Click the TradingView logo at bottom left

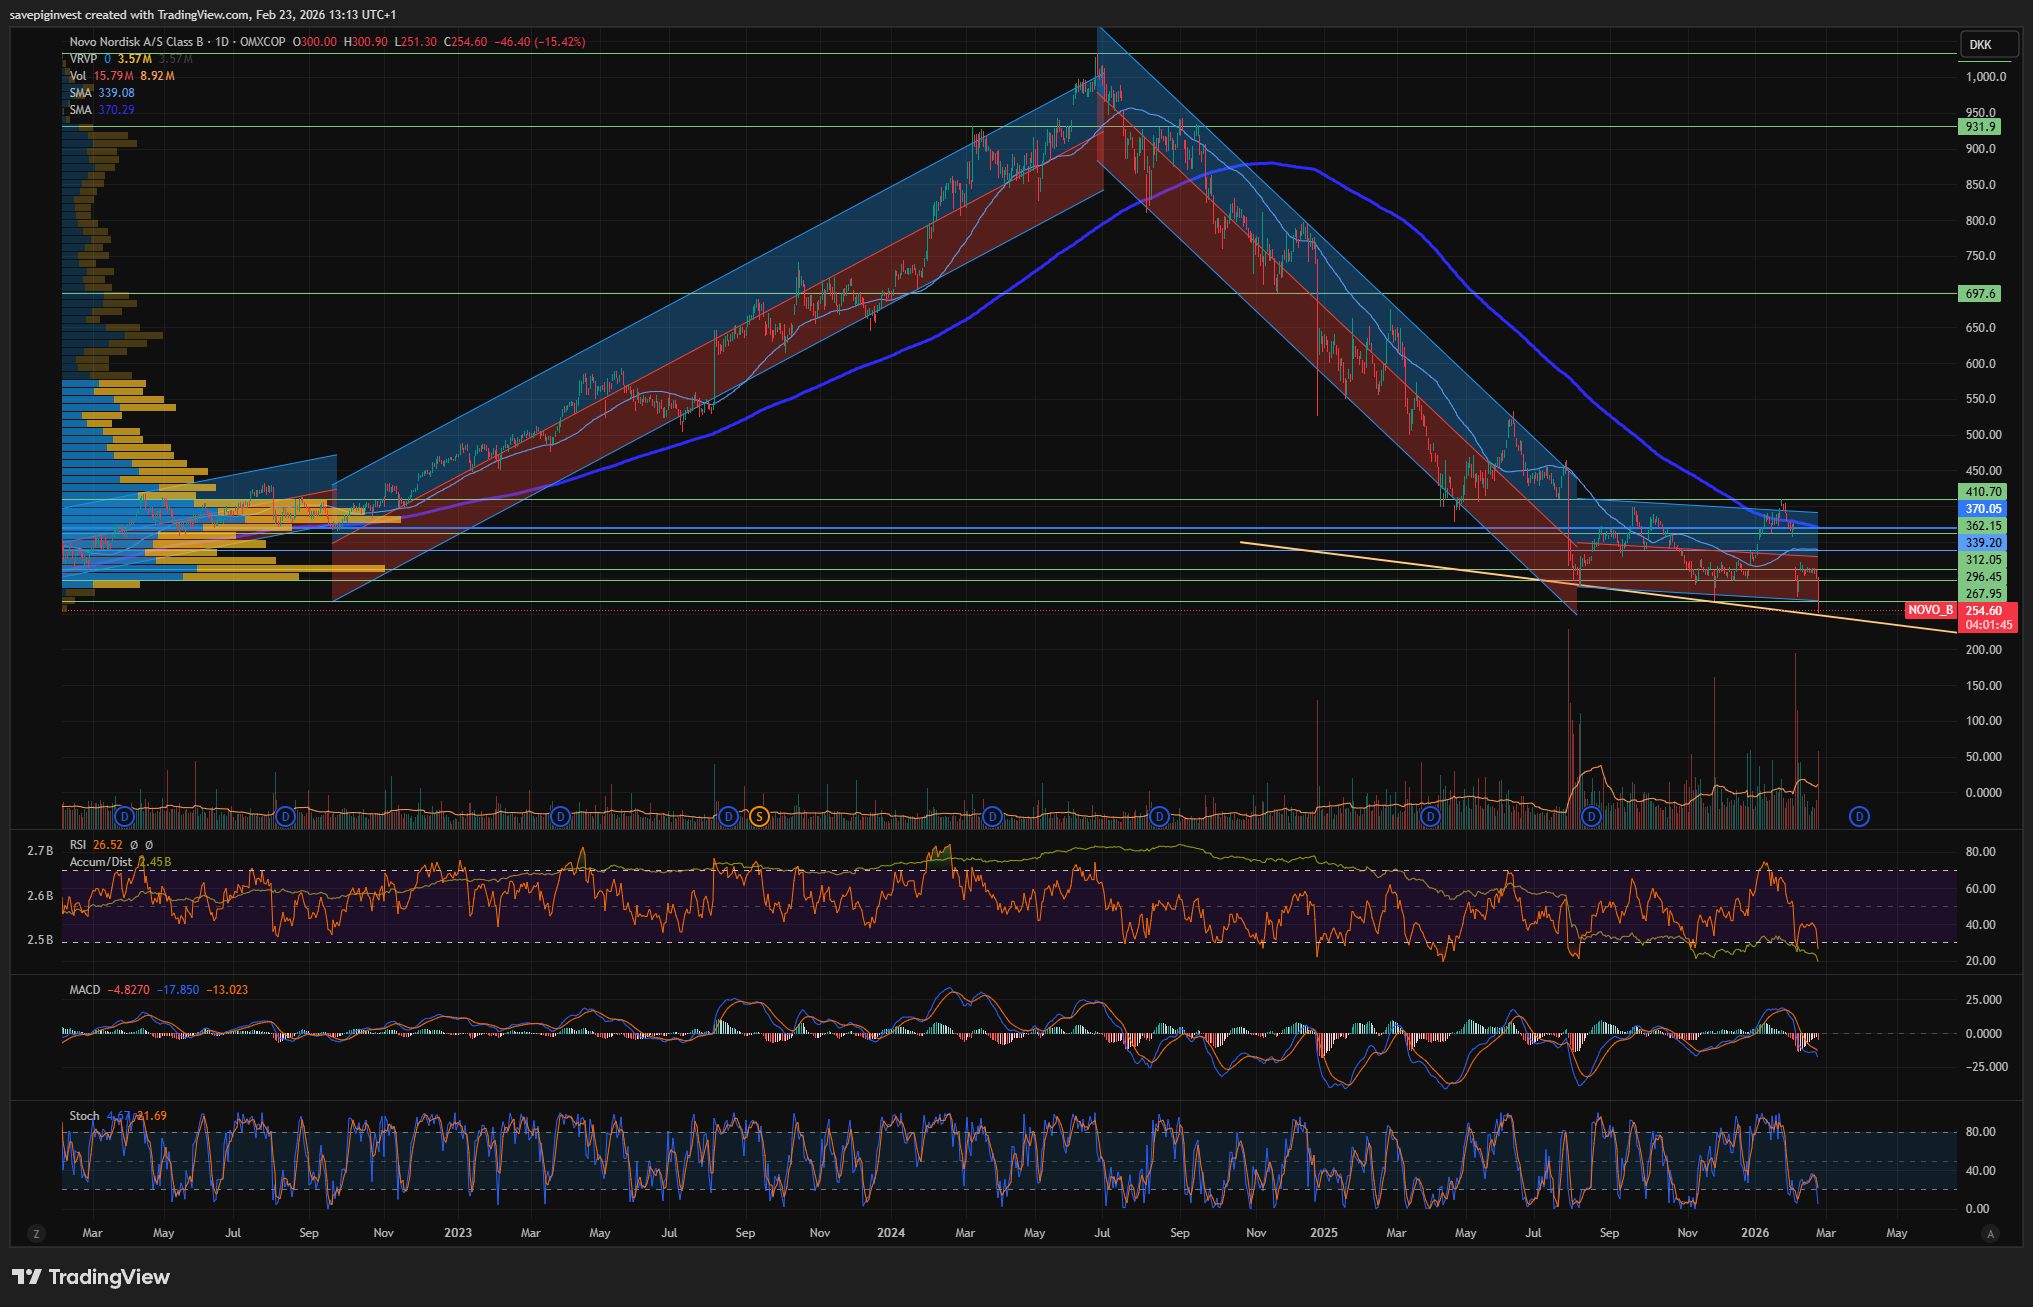click(x=91, y=1277)
